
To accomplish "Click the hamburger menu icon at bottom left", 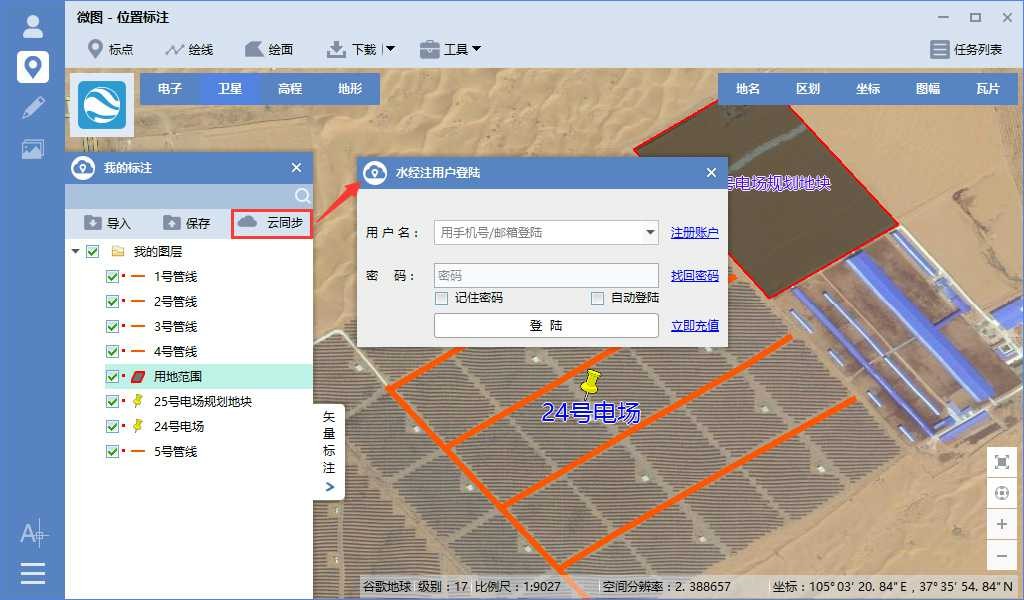I will (33, 573).
